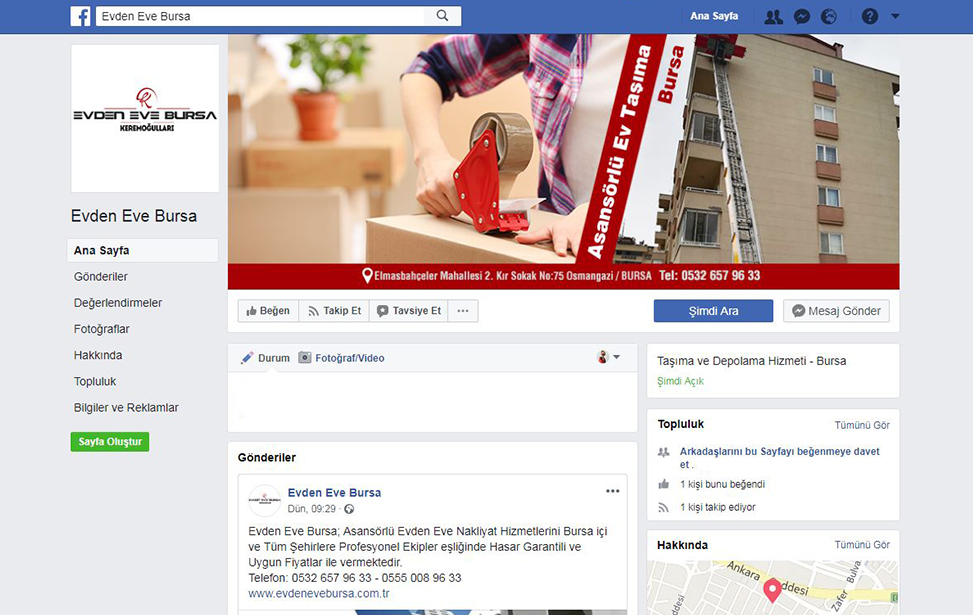
Task: Open friend requests icon in top bar
Action: pyautogui.click(x=773, y=16)
